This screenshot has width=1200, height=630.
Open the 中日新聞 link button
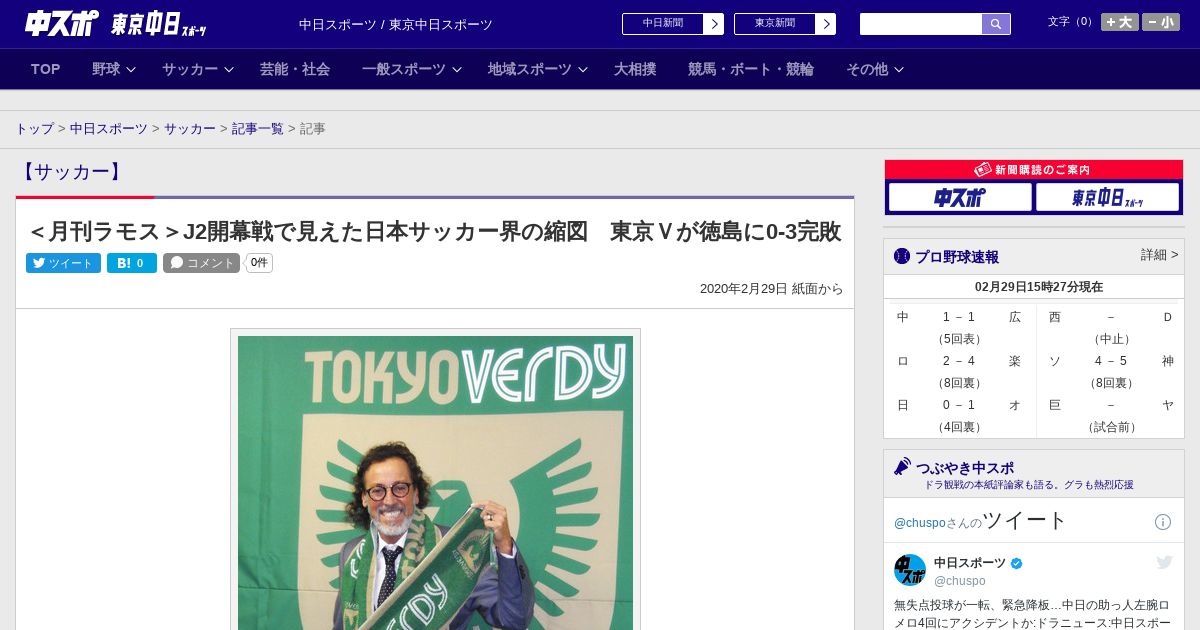coord(673,24)
